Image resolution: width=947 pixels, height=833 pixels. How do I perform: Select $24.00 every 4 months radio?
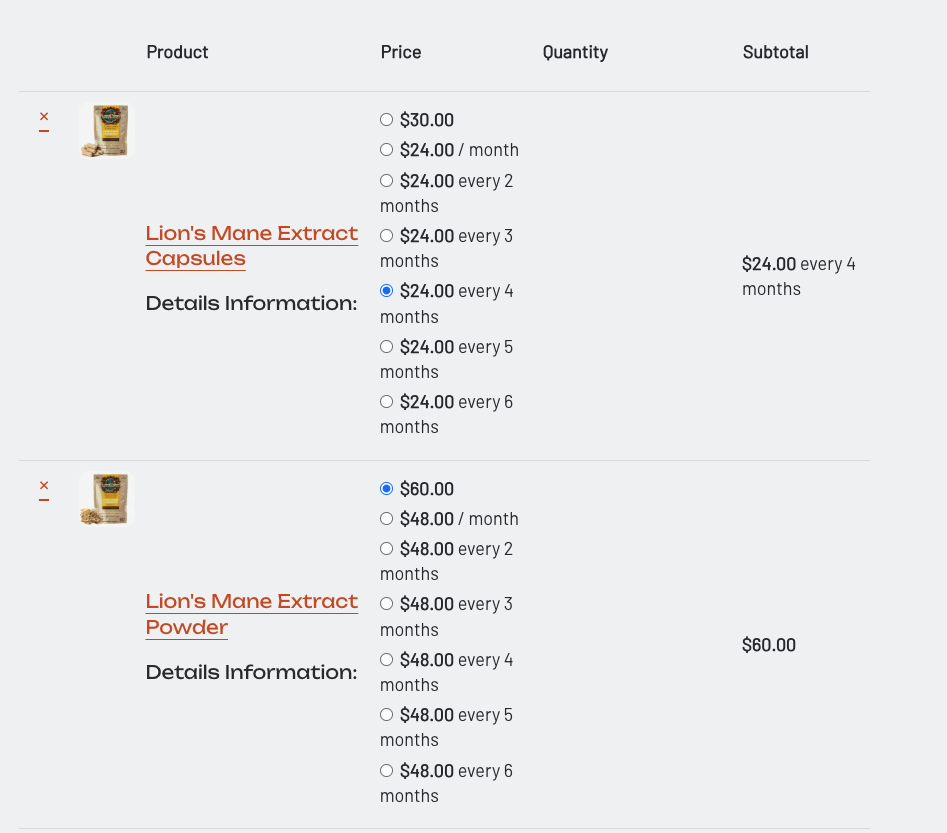point(387,291)
